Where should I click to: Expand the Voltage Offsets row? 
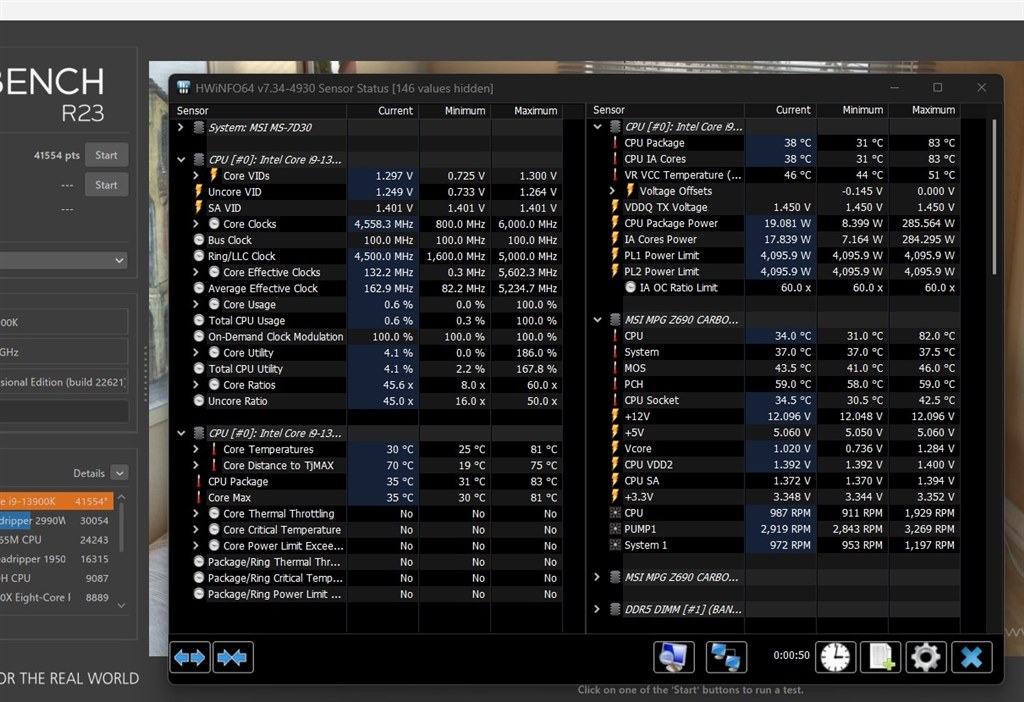coord(612,191)
